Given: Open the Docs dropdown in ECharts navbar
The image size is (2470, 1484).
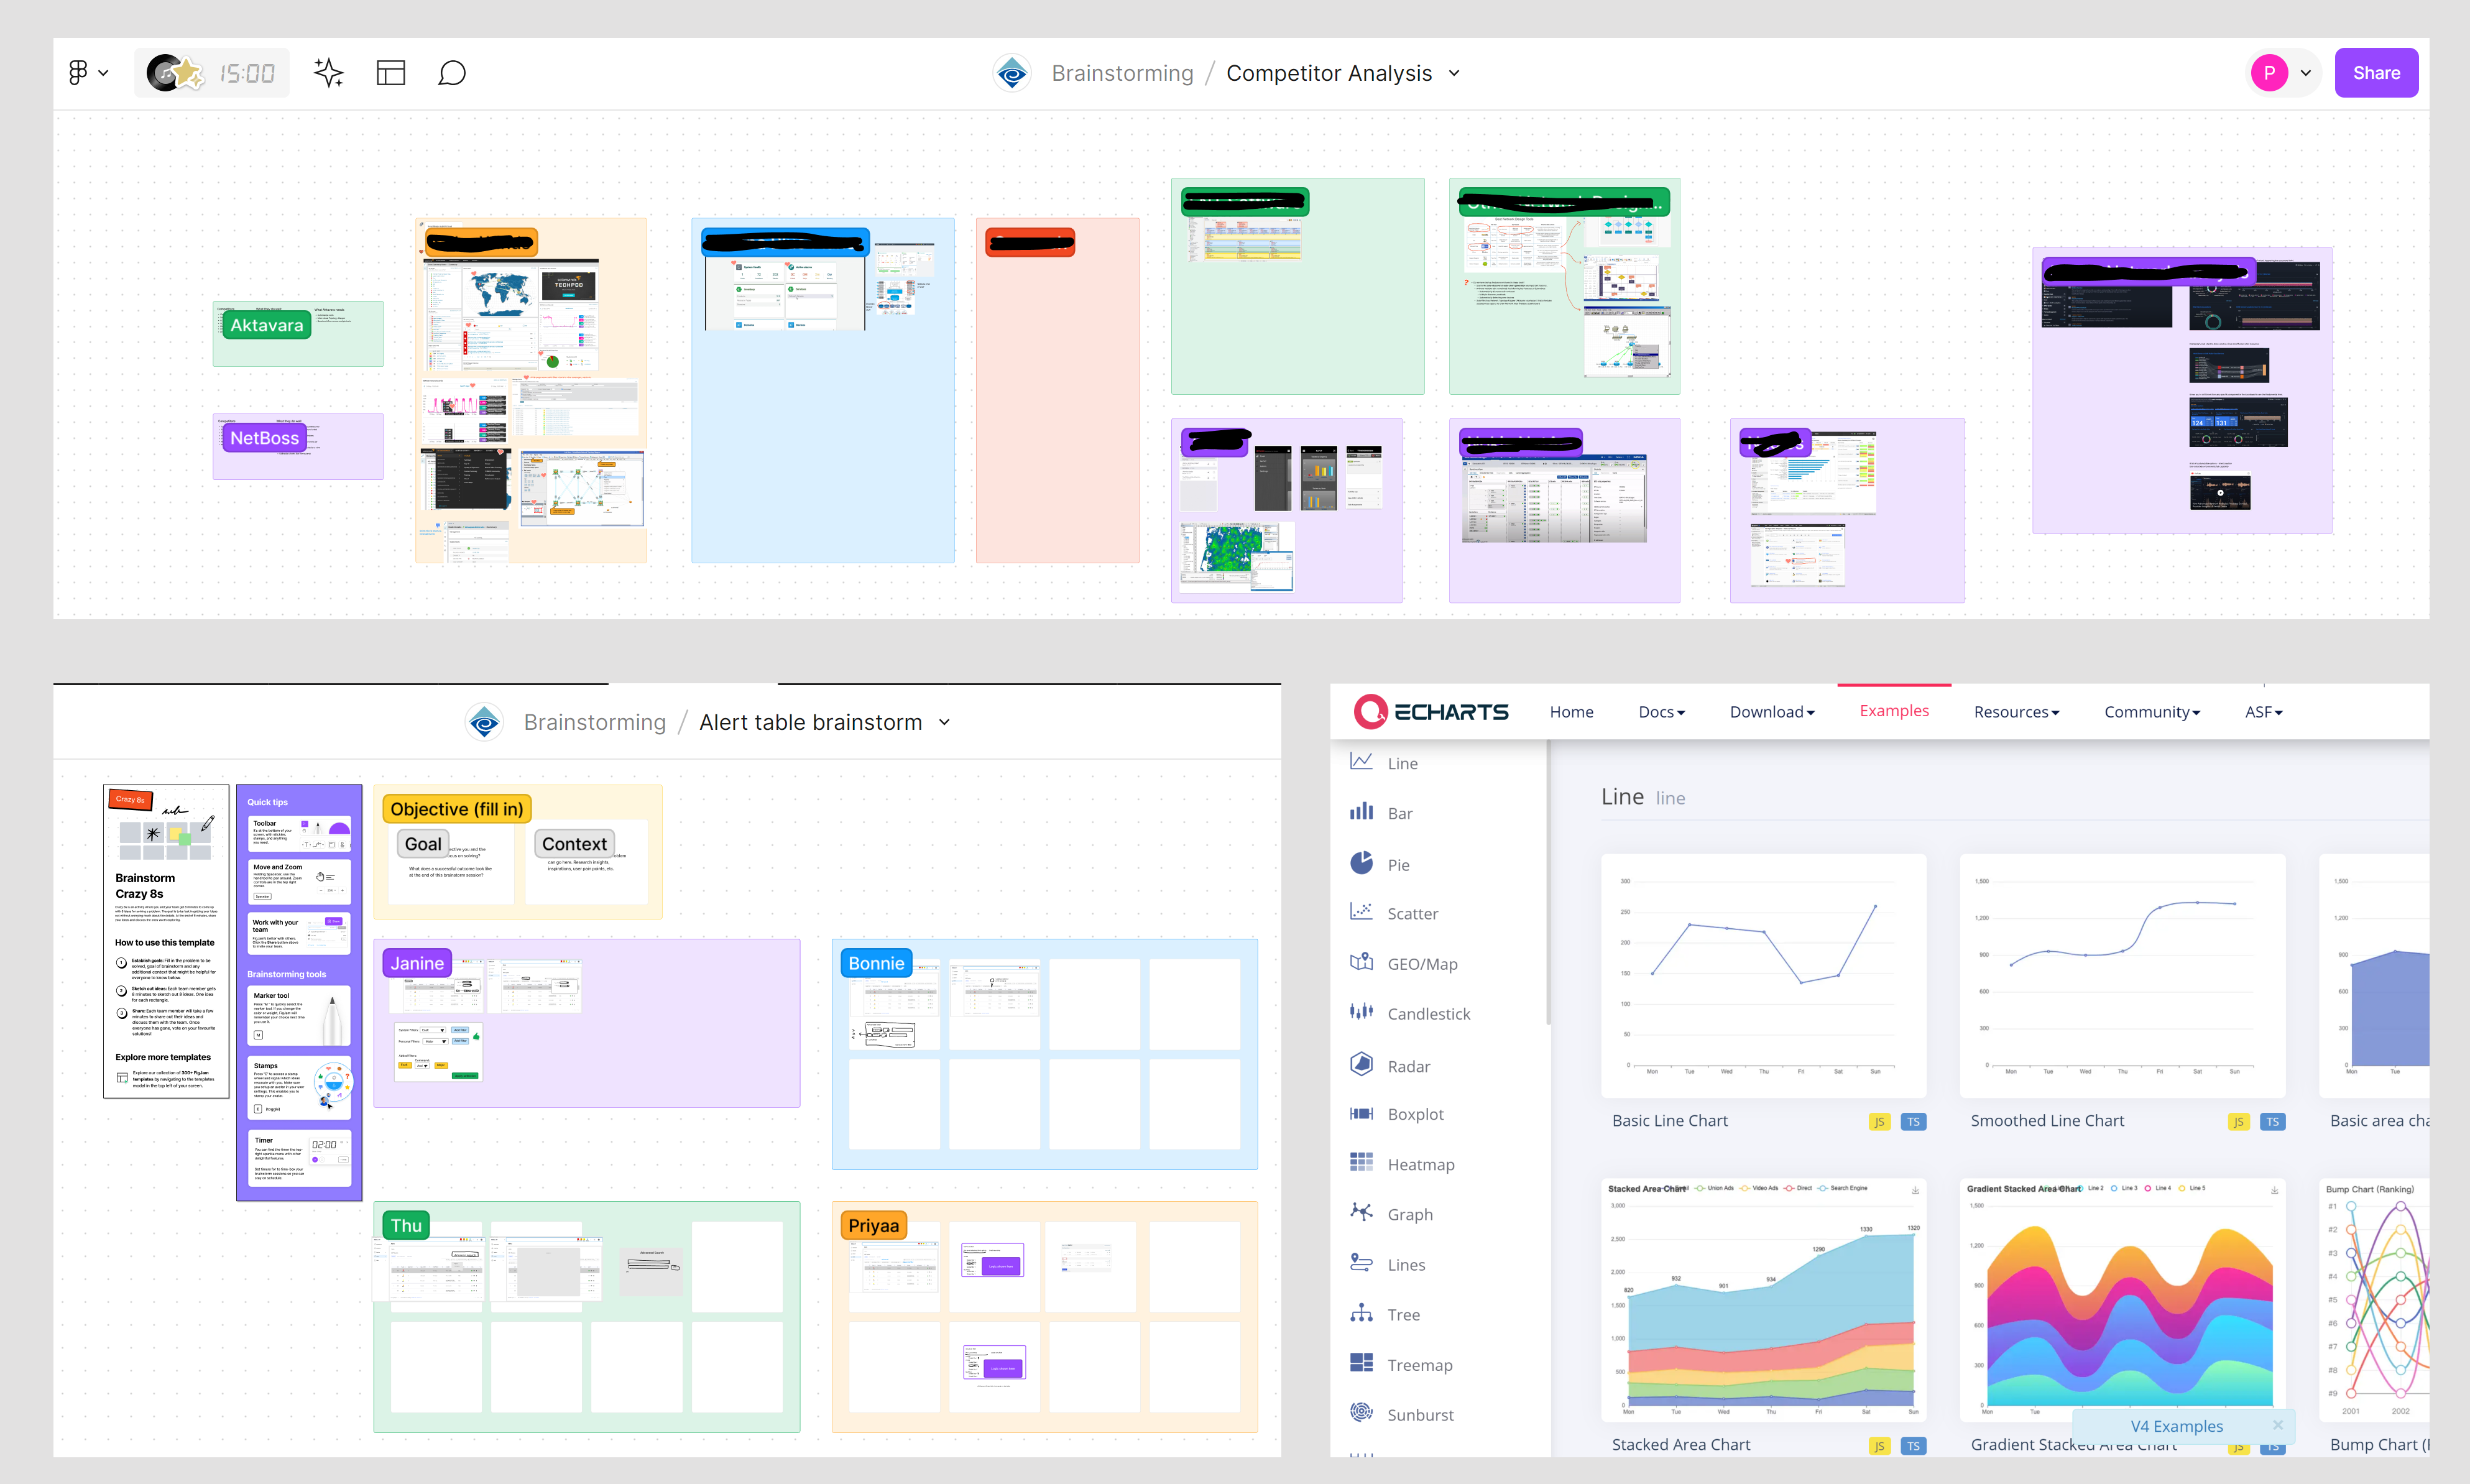Looking at the screenshot, I should [1661, 712].
